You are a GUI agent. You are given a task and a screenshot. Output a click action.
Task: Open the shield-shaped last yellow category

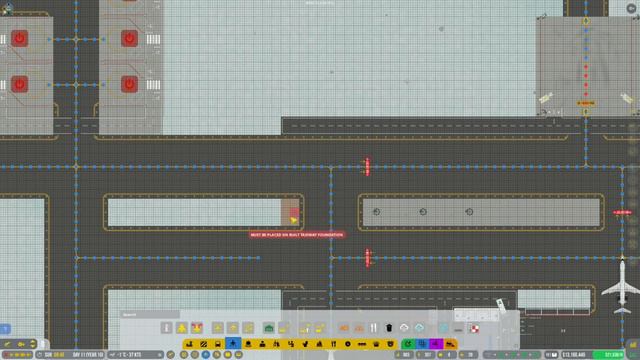(x=390, y=344)
